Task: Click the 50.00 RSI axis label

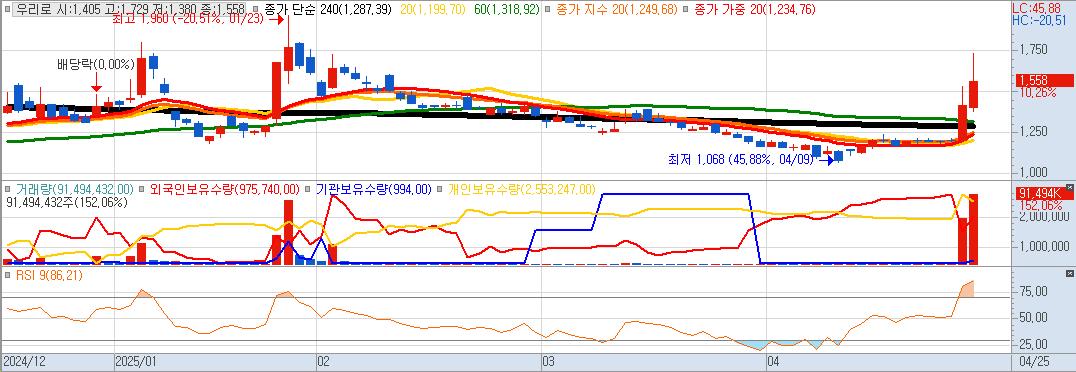Action: [x=1033, y=317]
